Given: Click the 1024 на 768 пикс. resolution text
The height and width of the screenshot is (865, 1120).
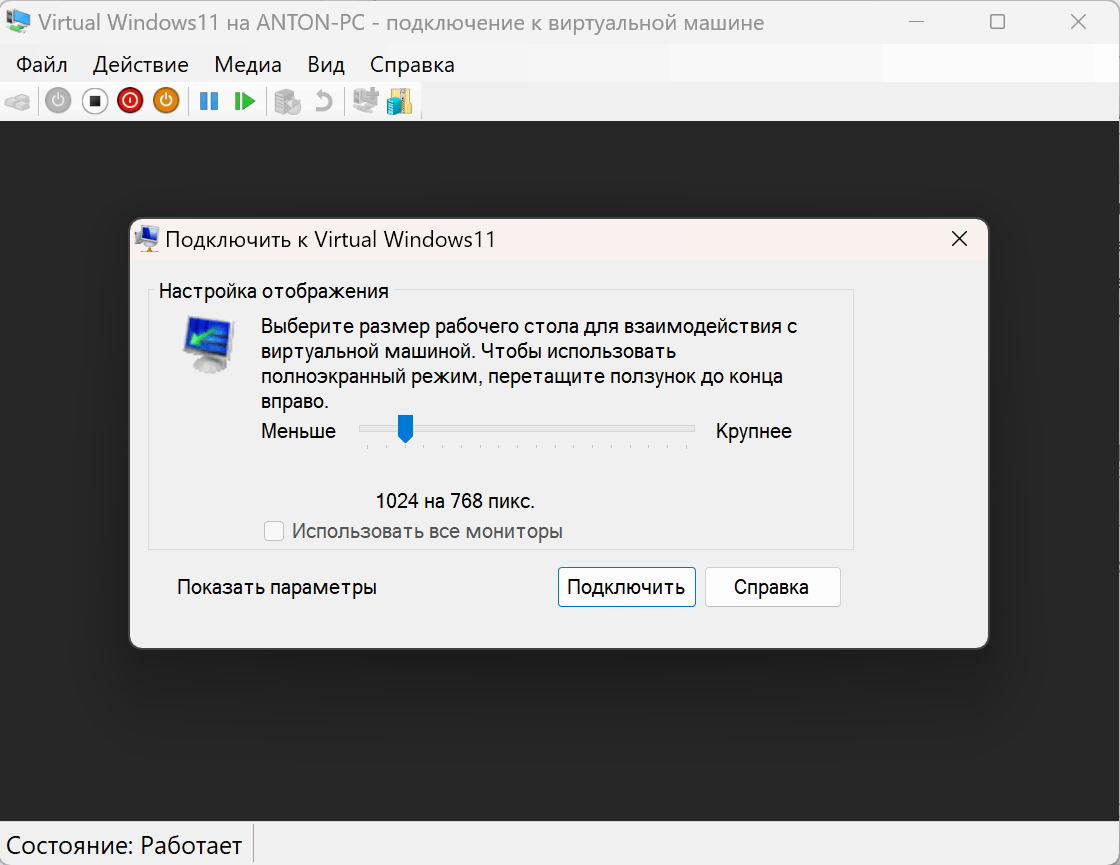Looking at the screenshot, I should pos(455,501).
